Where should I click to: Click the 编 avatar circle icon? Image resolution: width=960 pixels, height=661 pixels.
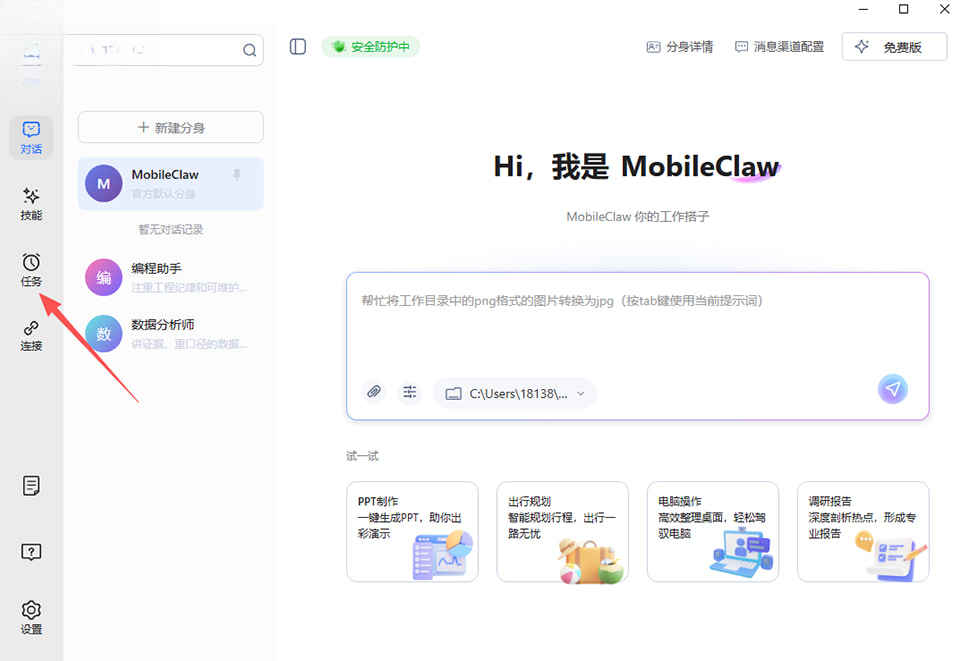(103, 277)
